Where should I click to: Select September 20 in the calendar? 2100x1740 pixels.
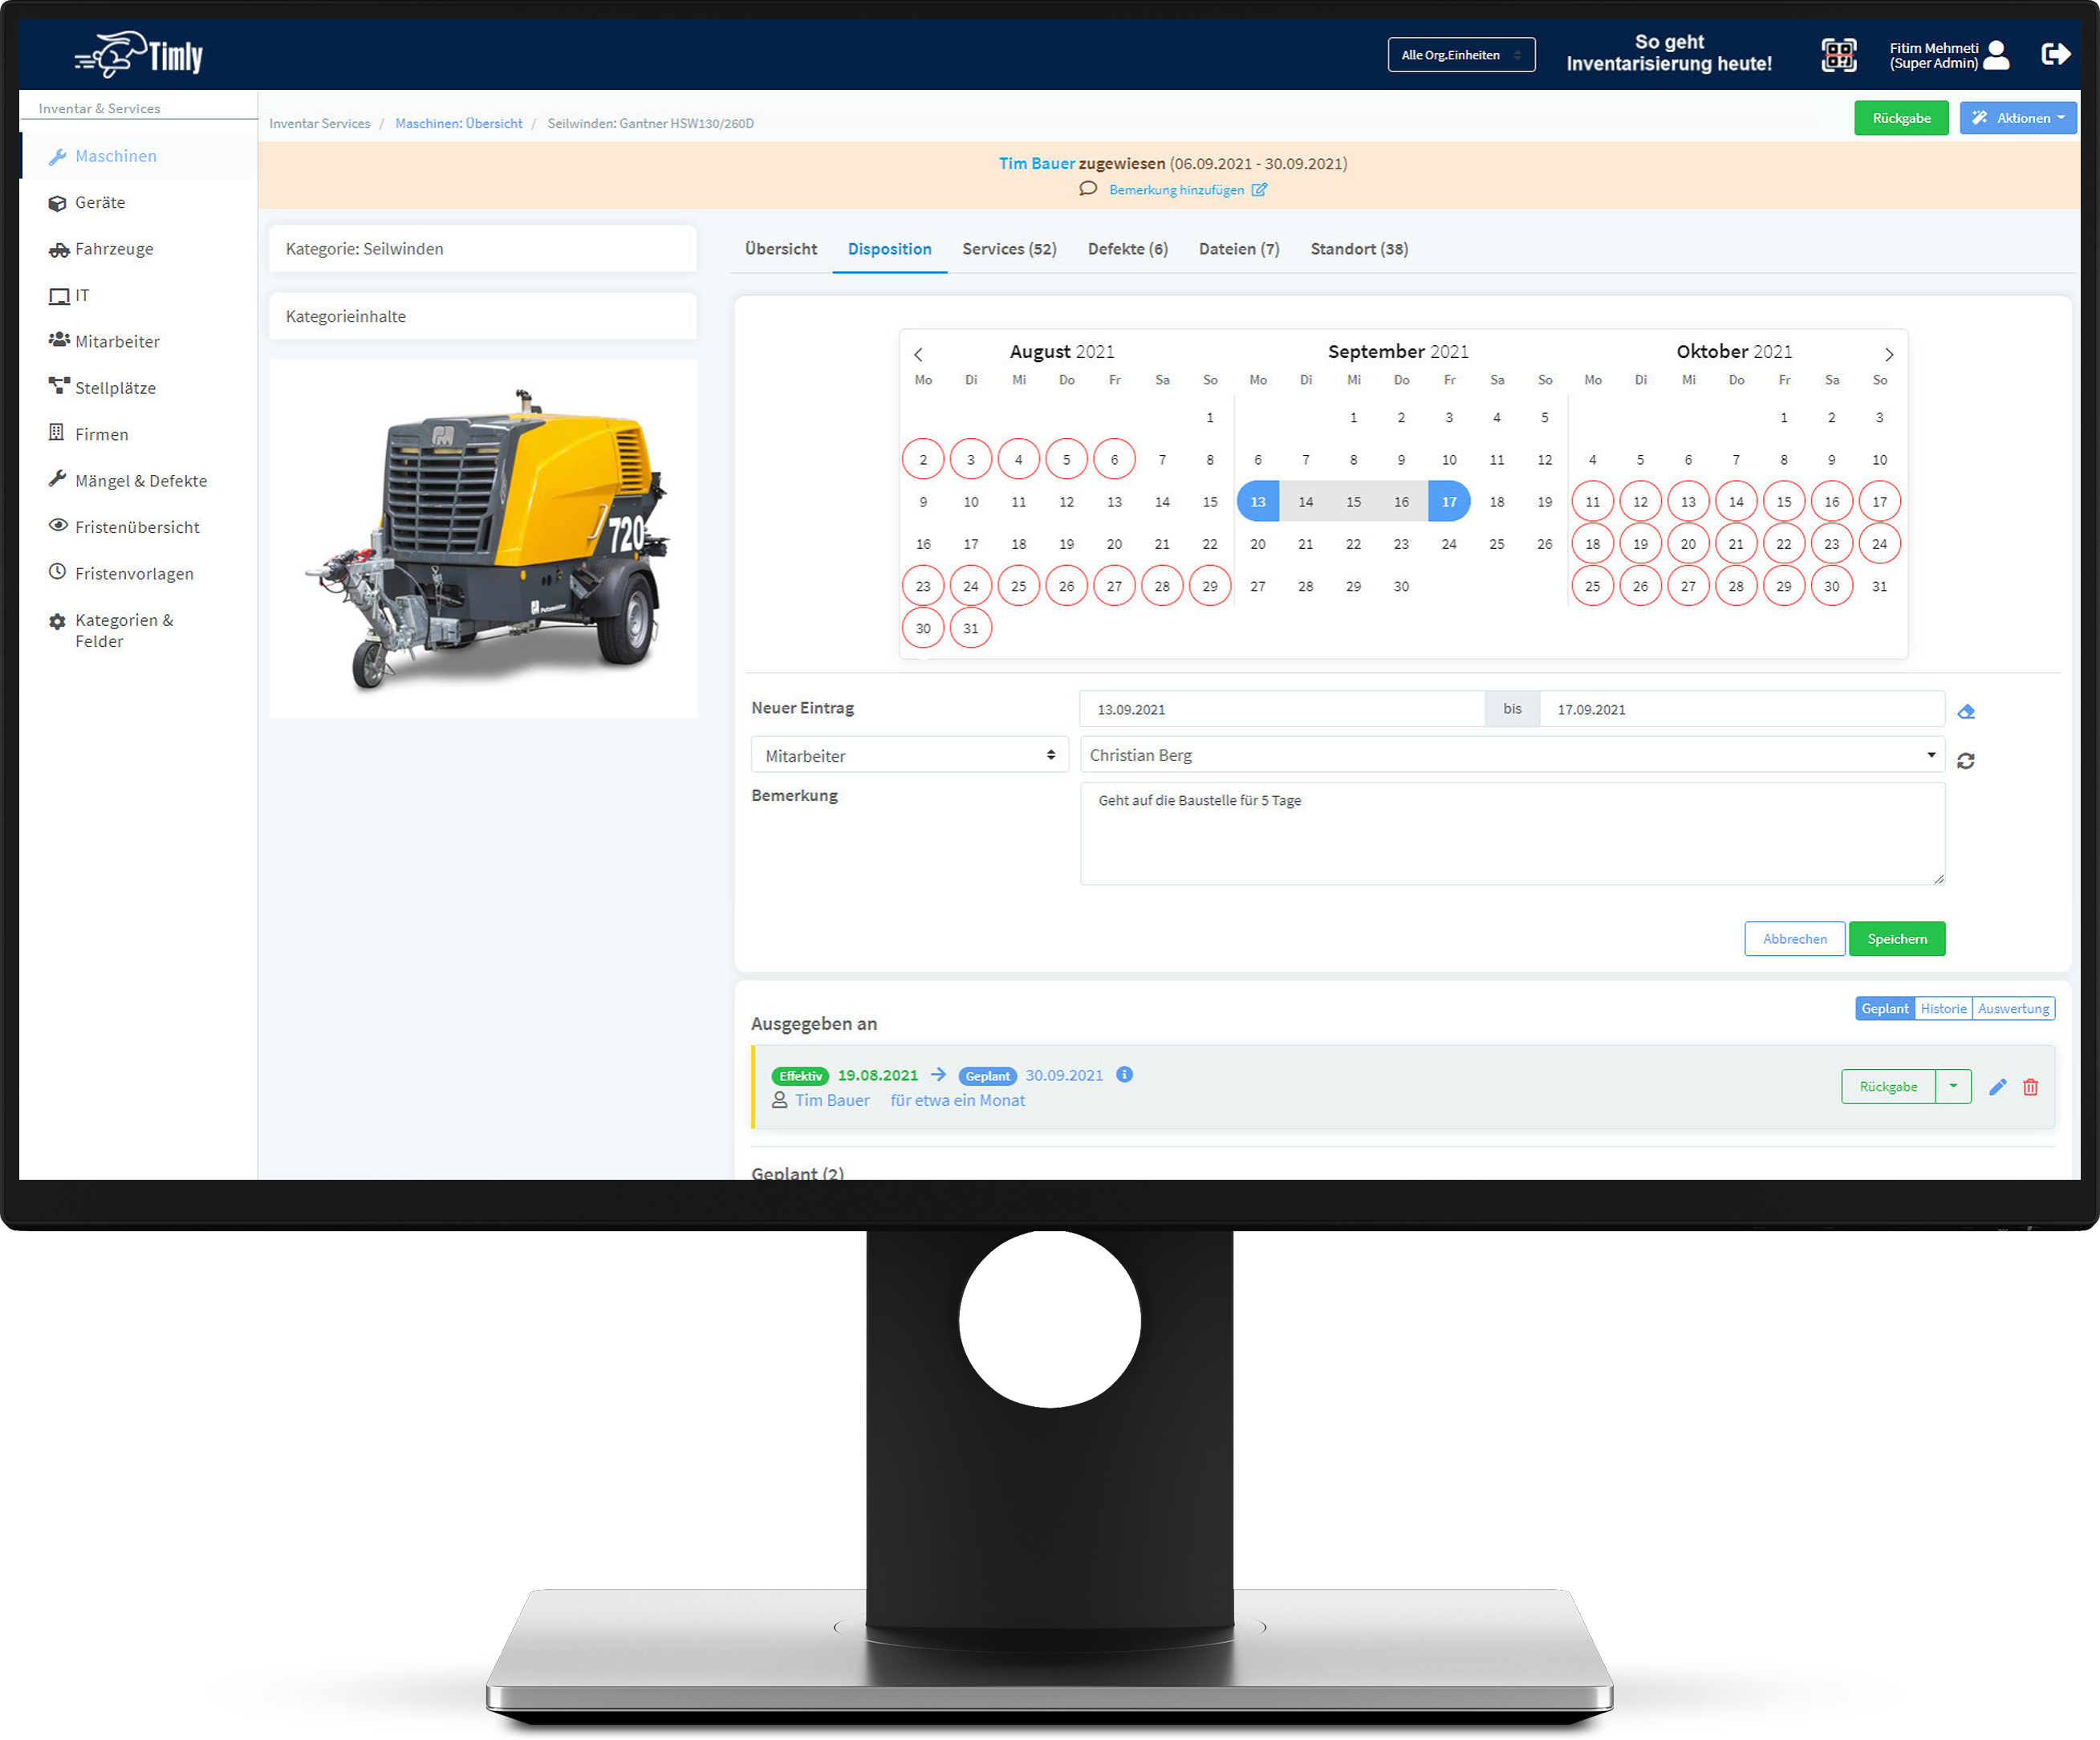[x=1258, y=544]
